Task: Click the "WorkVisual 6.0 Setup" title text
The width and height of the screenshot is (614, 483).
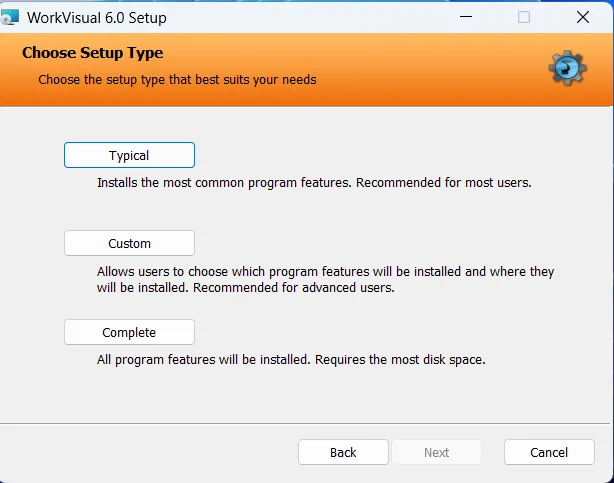Action: click(x=98, y=18)
